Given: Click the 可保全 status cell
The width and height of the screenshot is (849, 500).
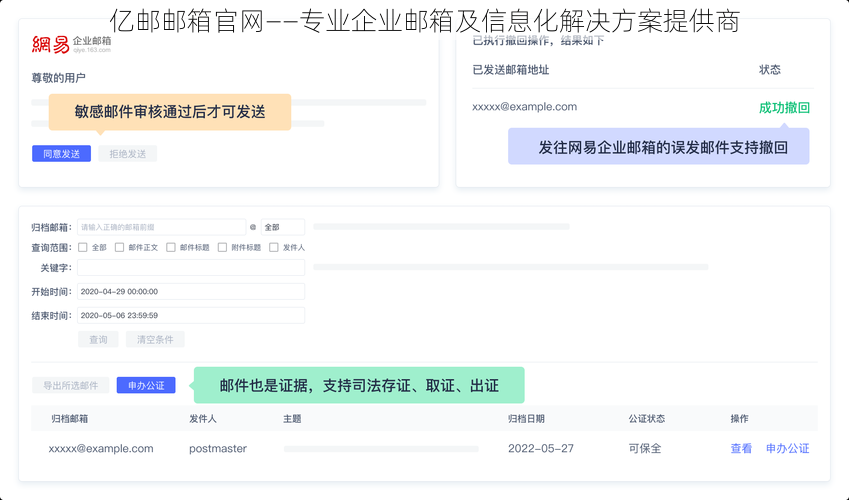Looking at the screenshot, I should click(x=644, y=449).
